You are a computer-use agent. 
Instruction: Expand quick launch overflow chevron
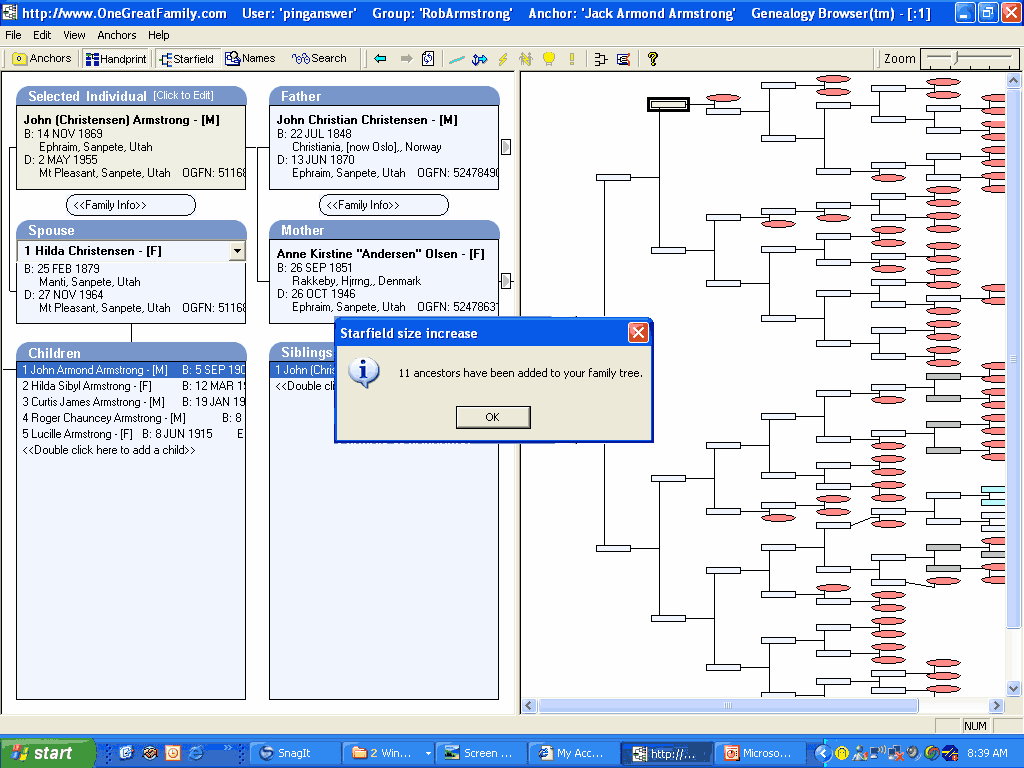click(227, 748)
